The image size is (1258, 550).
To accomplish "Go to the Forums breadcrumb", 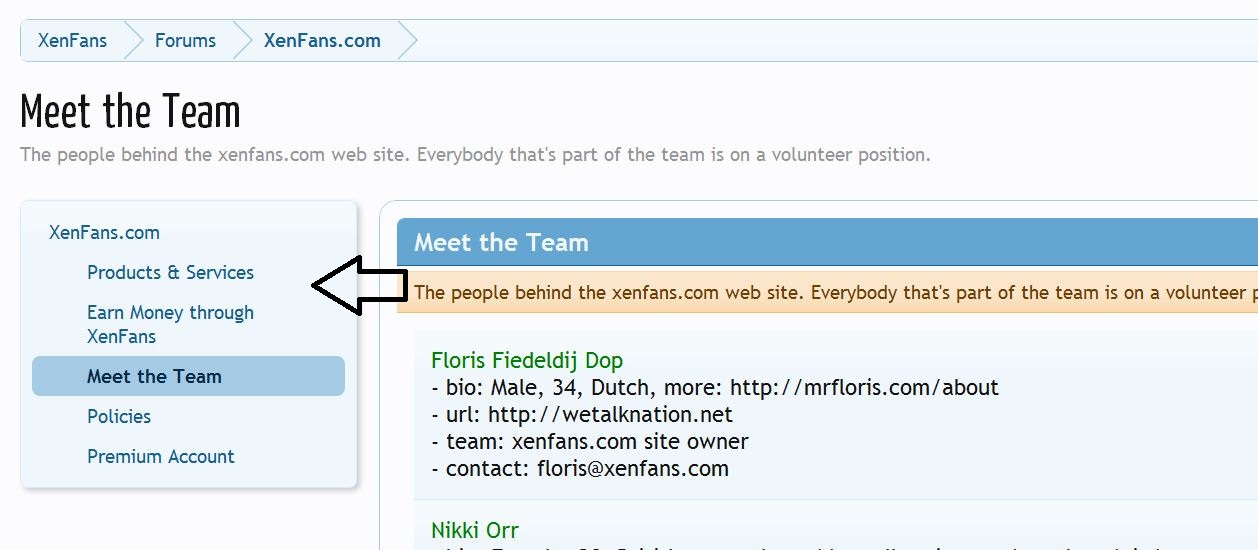I will point(185,41).
